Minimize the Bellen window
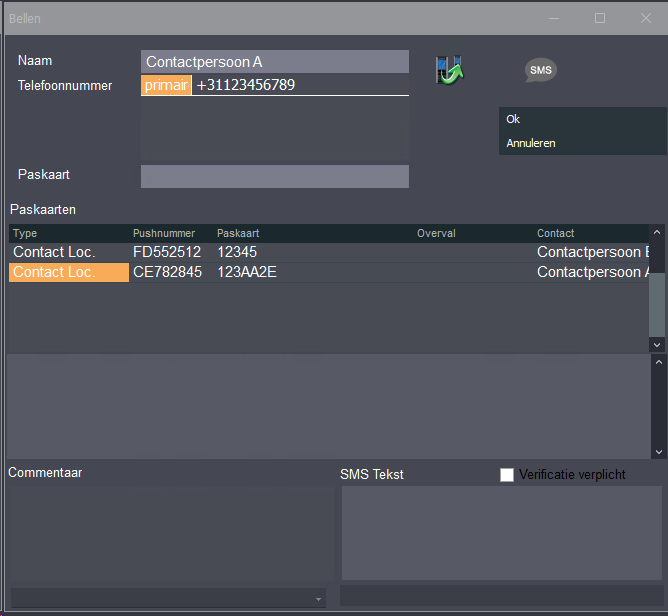 point(555,18)
